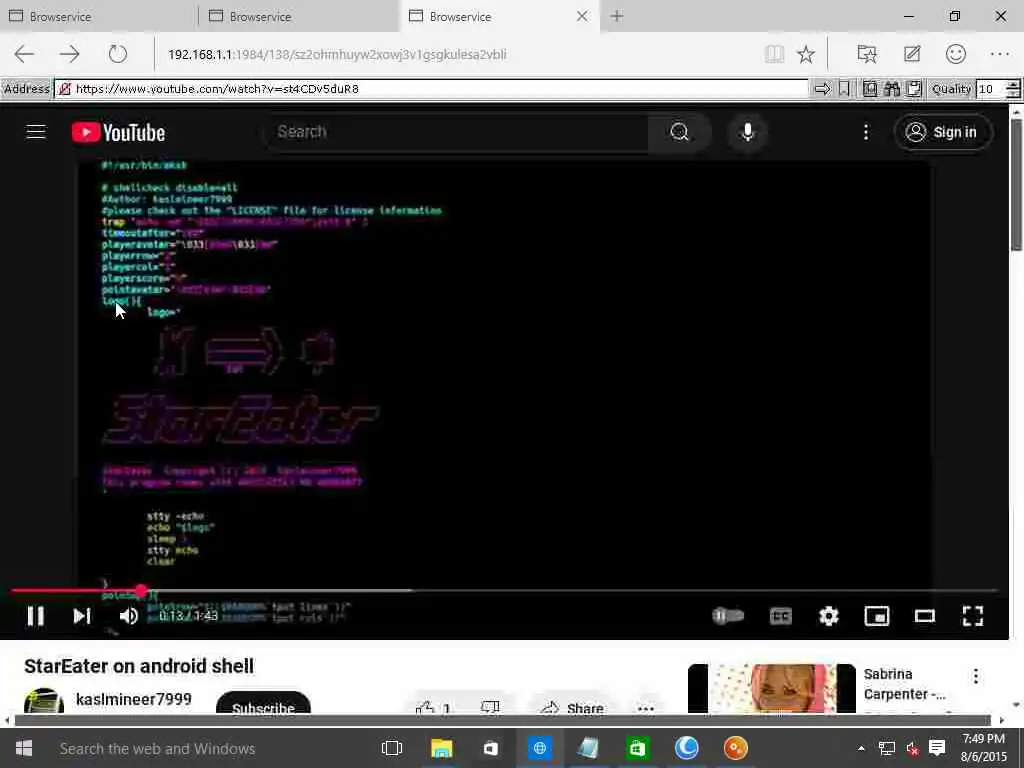The width and height of the screenshot is (1024, 768).
Task: Dislike the StarEater video
Action: (490, 708)
